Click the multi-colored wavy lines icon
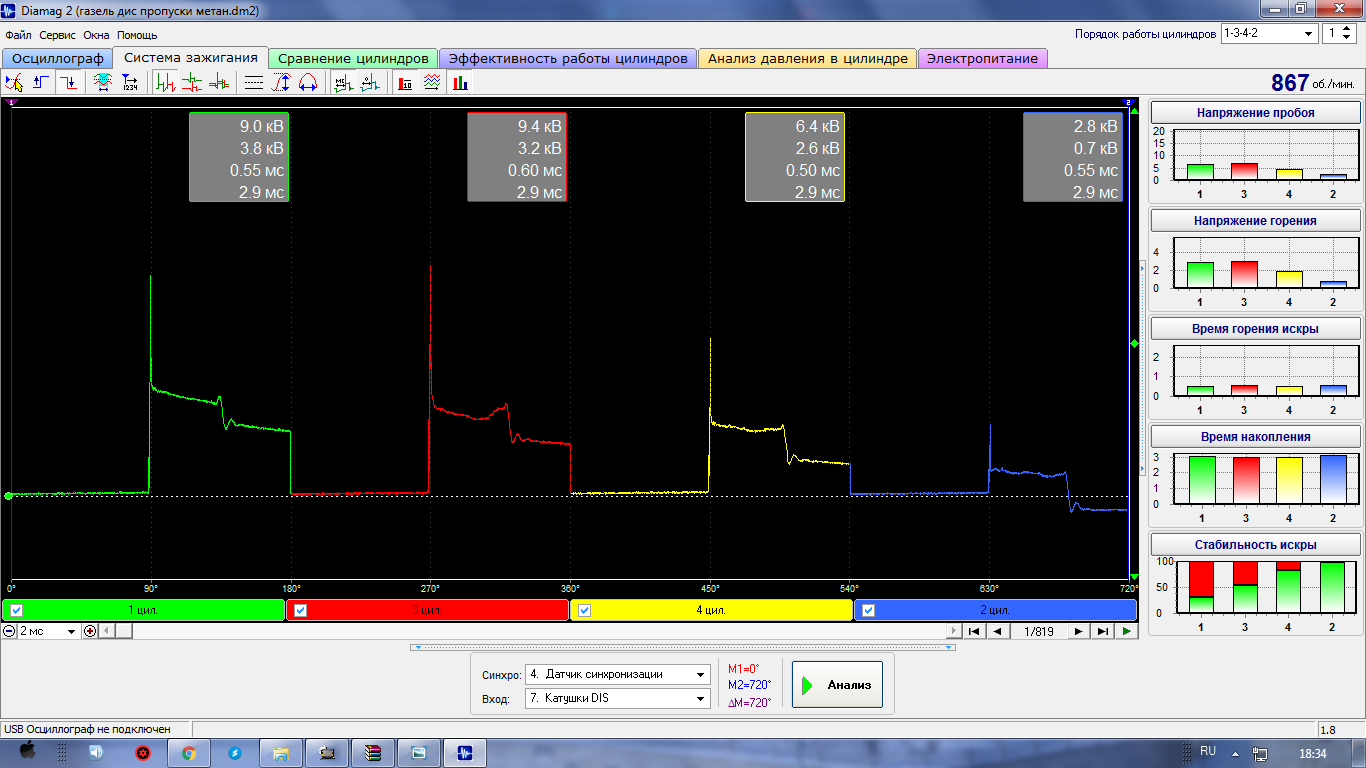Screen dimensions: 1366x768 (x=431, y=83)
